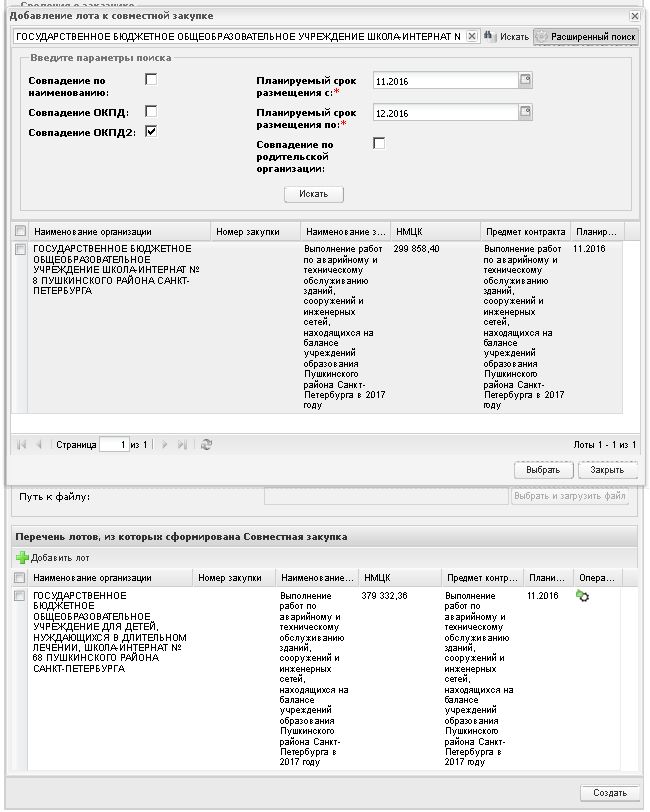Screen dimensions: 650x812
Task: Click the Опера… column header
Action: 598,577
